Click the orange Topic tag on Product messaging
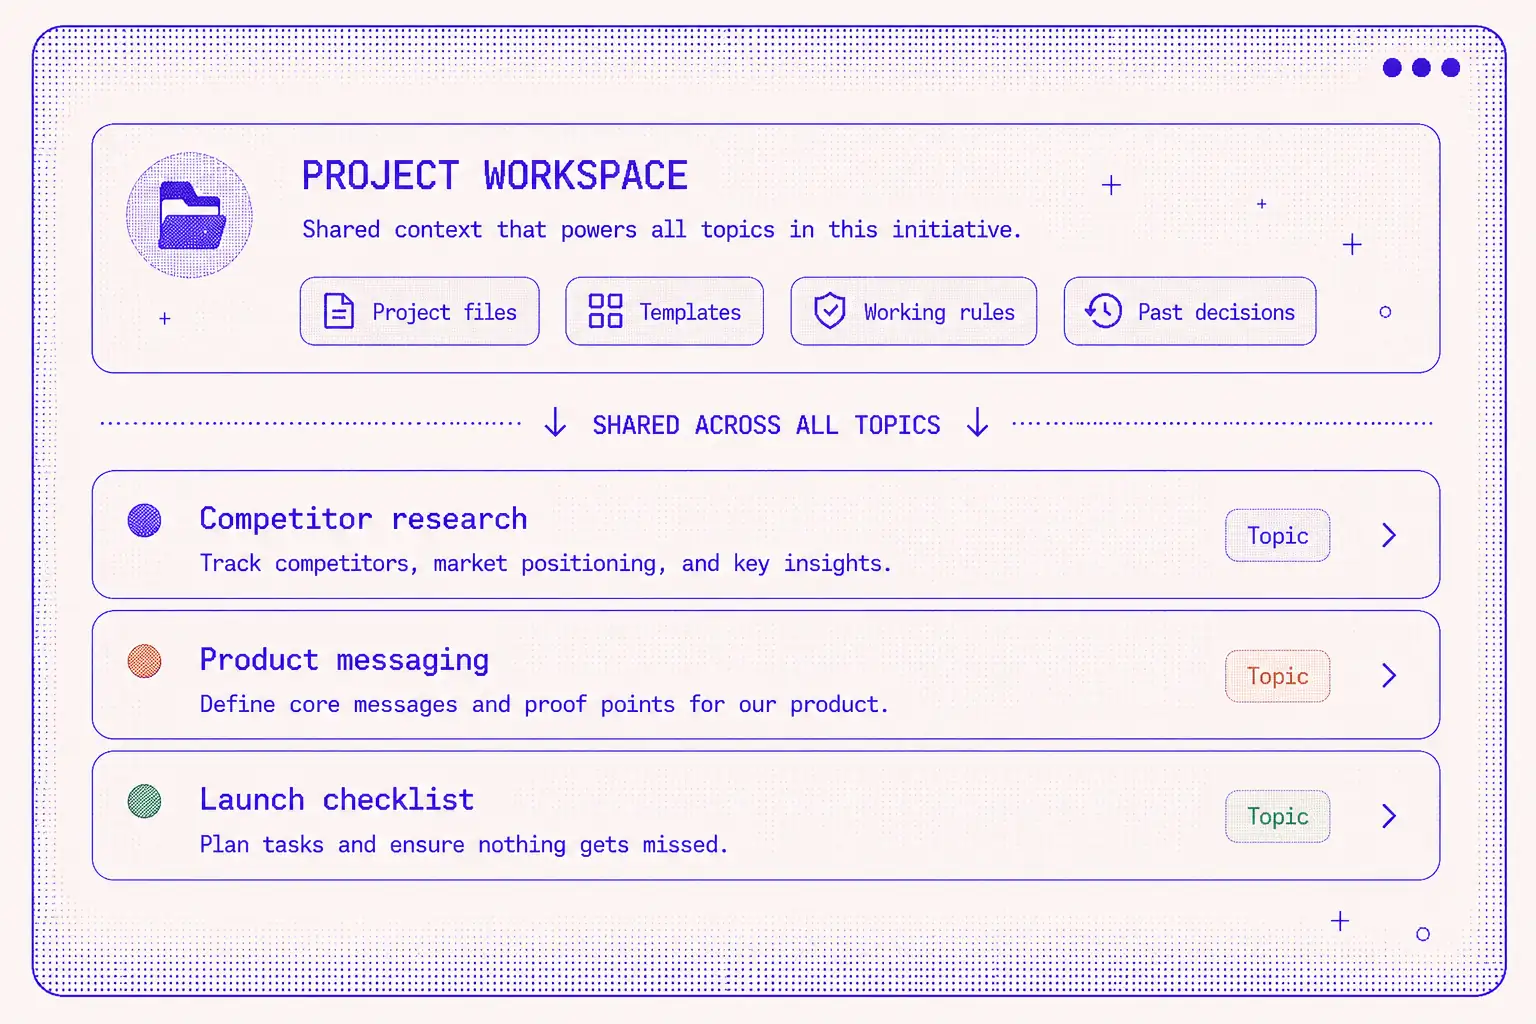The height and width of the screenshot is (1024, 1536). coord(1277,676)
